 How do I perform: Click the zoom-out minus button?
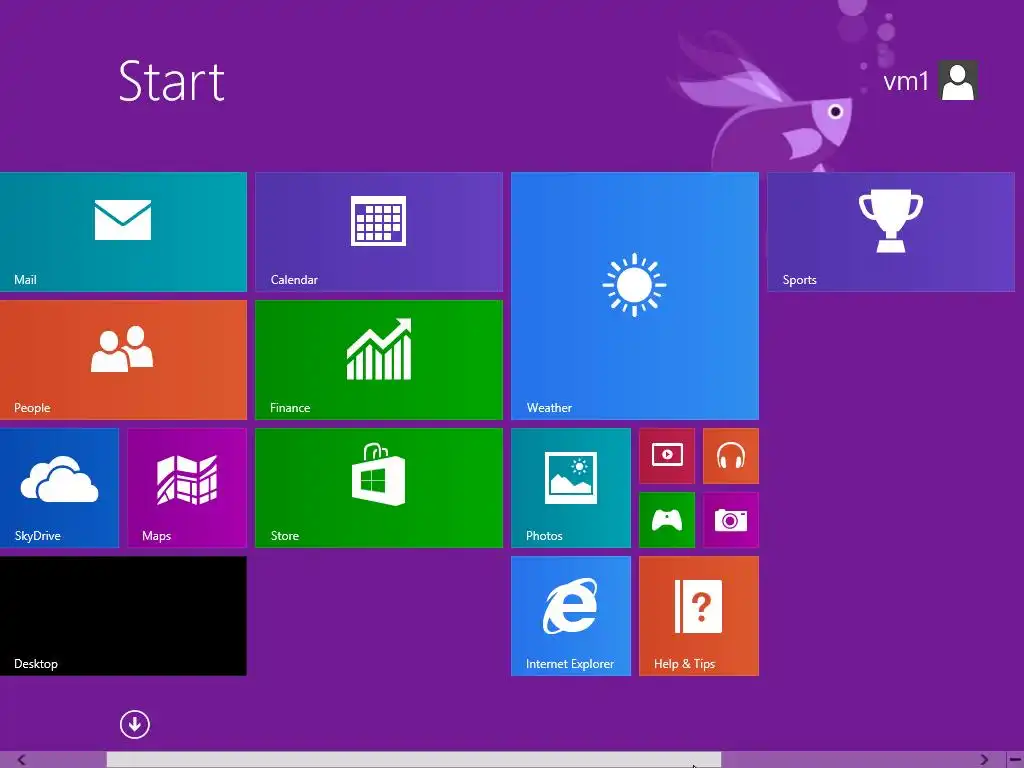[x=1015, y=760]
